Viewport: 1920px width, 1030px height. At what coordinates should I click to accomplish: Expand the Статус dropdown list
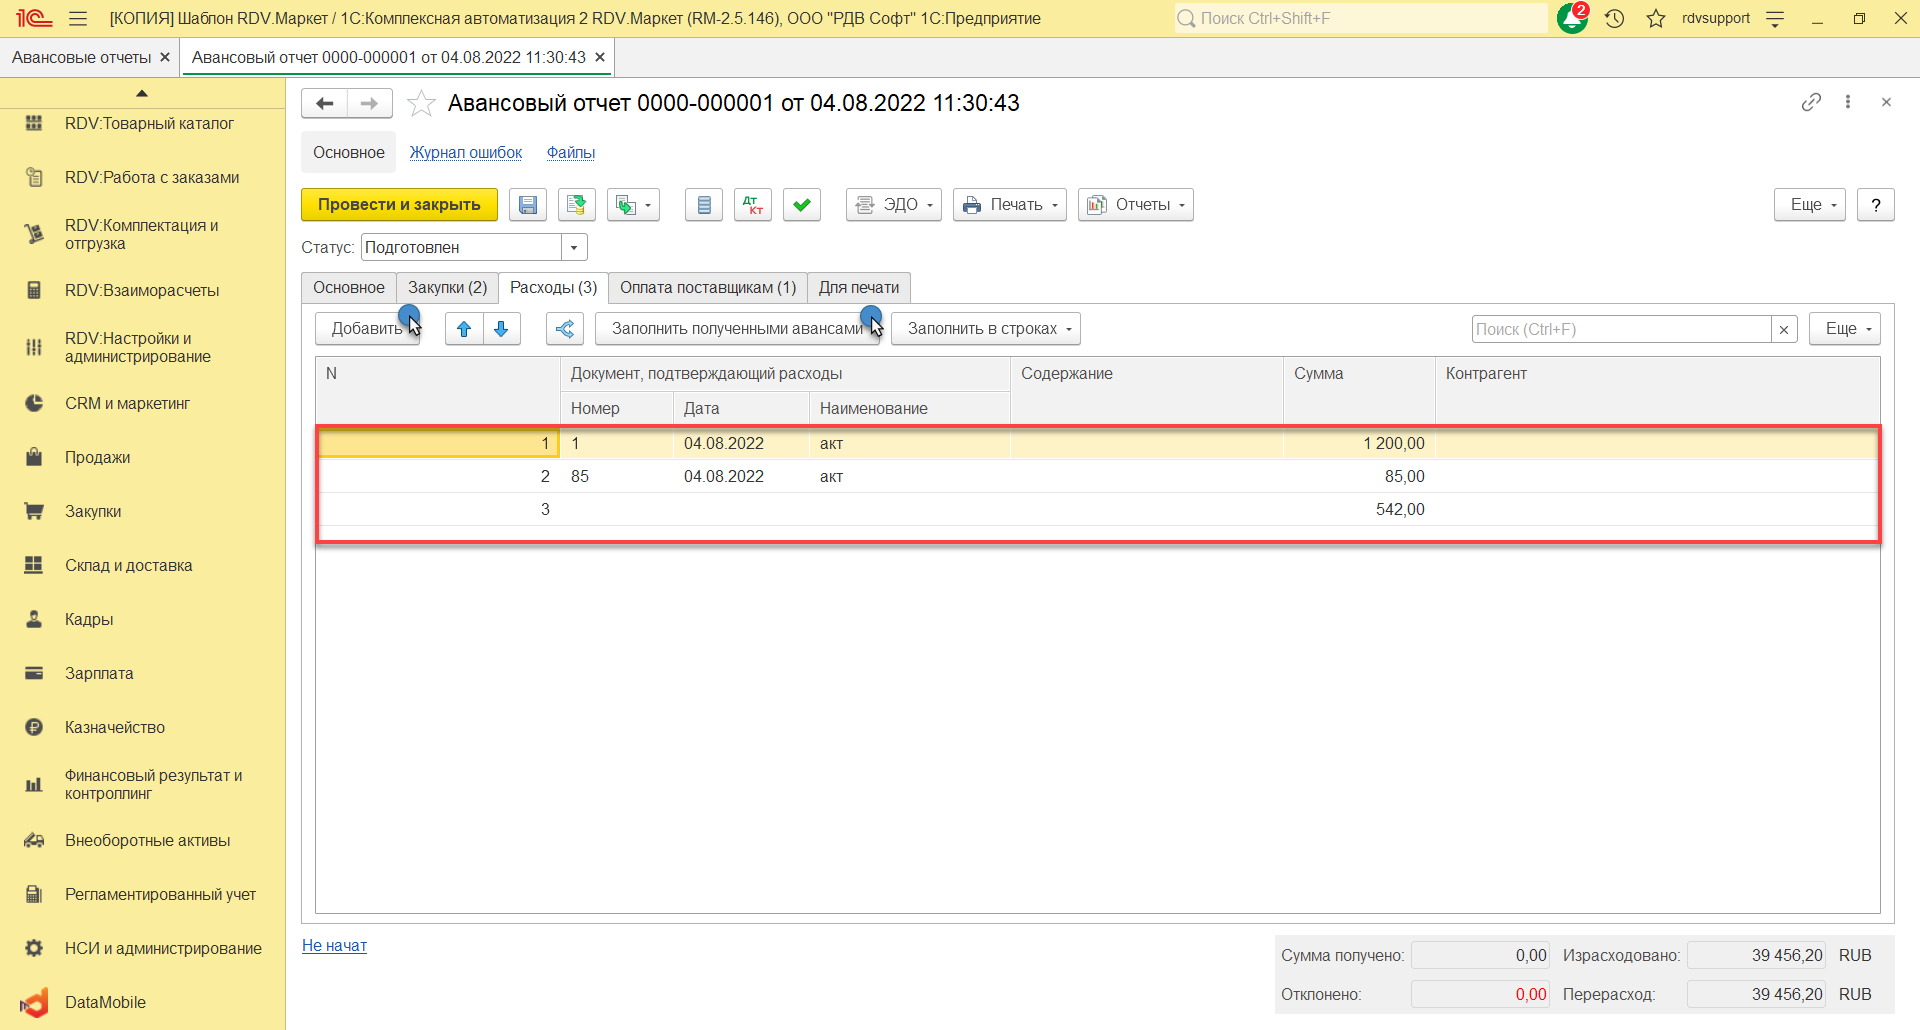[x=574, y=247]
